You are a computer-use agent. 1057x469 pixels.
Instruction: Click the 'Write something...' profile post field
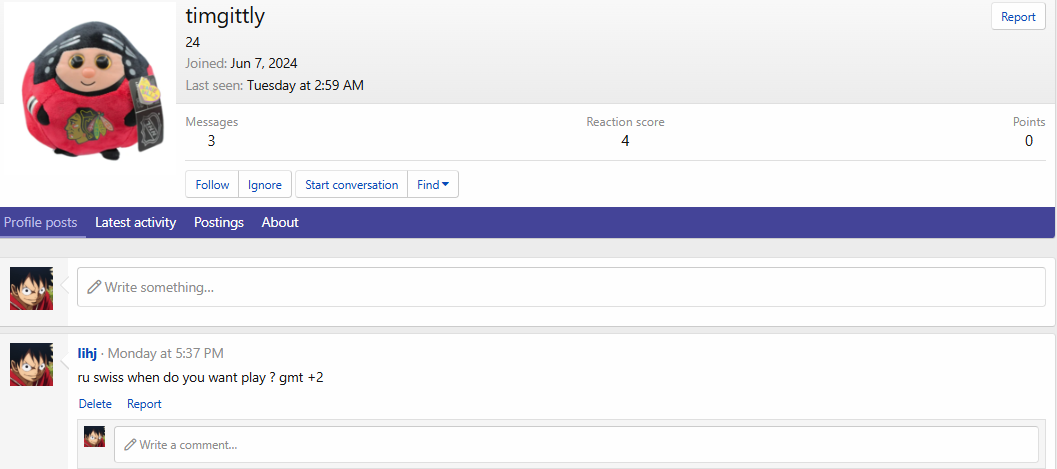pos(560,287)
